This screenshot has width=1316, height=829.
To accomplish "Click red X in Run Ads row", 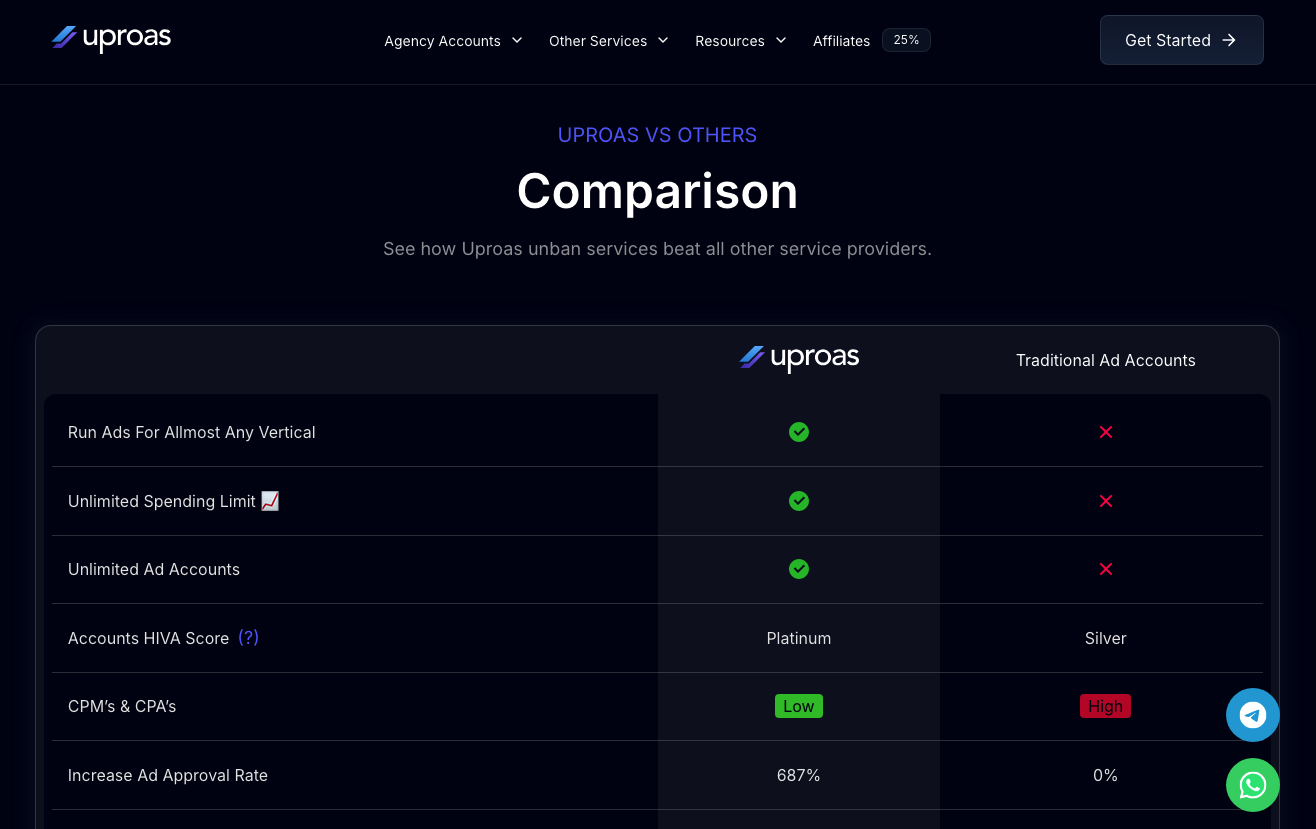I will click(x=1105, y=432).
